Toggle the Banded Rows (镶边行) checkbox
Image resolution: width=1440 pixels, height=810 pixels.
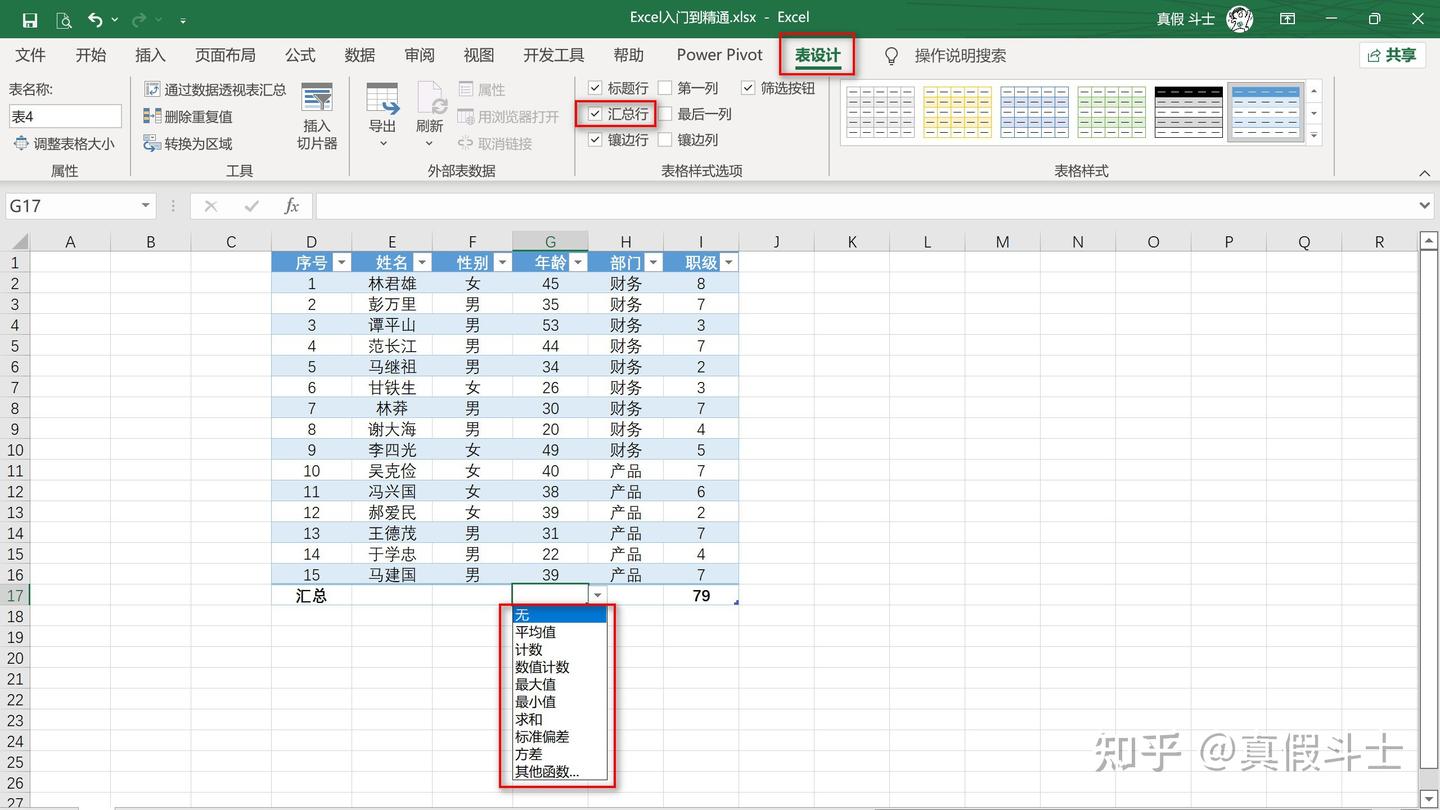point(595,140)
